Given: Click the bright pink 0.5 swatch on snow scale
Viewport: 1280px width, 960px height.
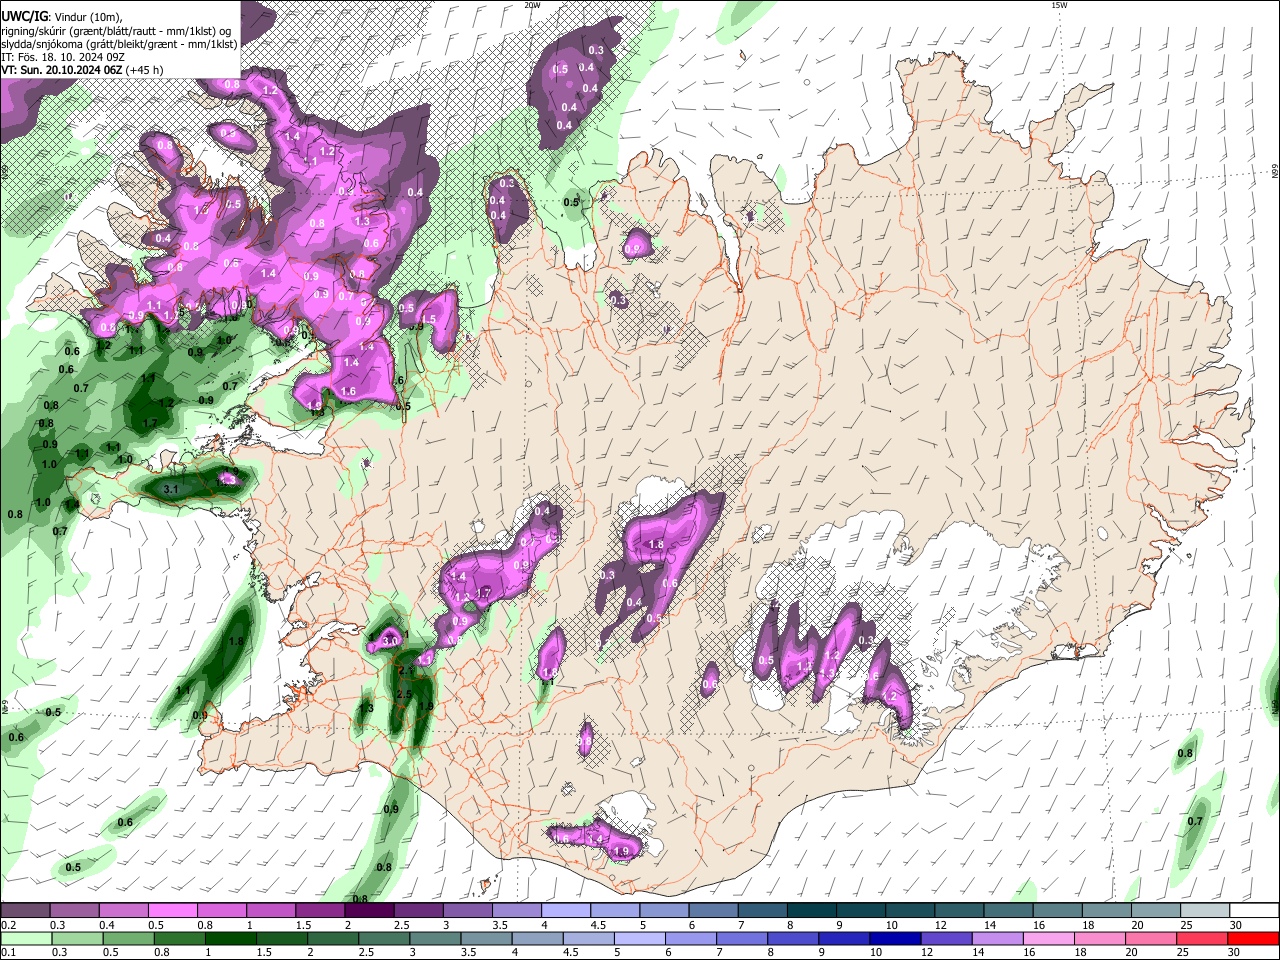Looking at the screenshot, I should point(172,911).
